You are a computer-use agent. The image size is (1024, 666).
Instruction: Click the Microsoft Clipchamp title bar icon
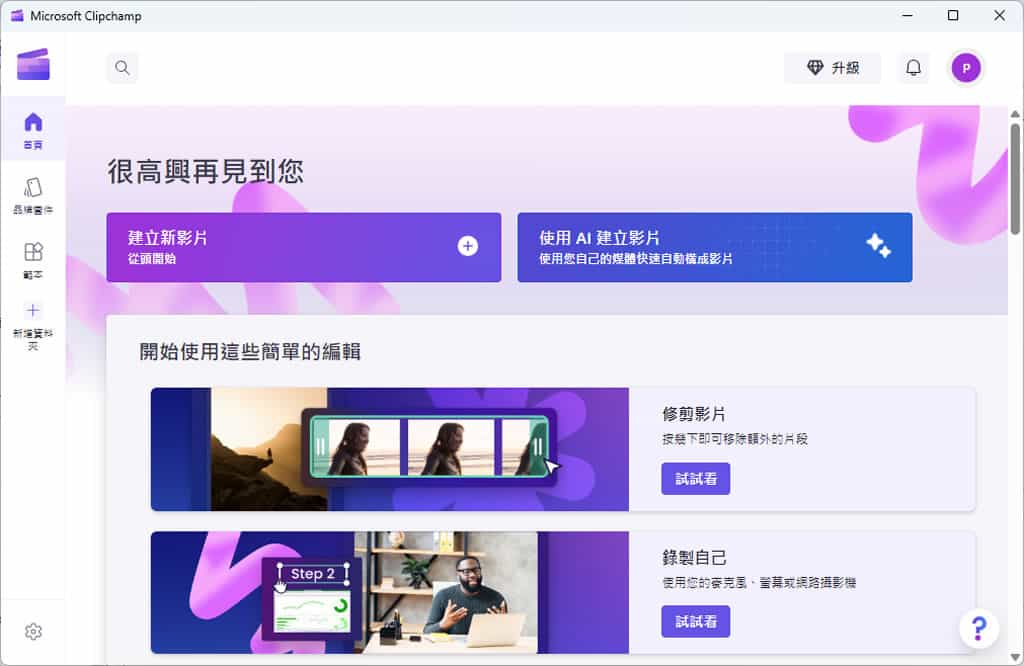pyautogui.click(x=17, y=16)
